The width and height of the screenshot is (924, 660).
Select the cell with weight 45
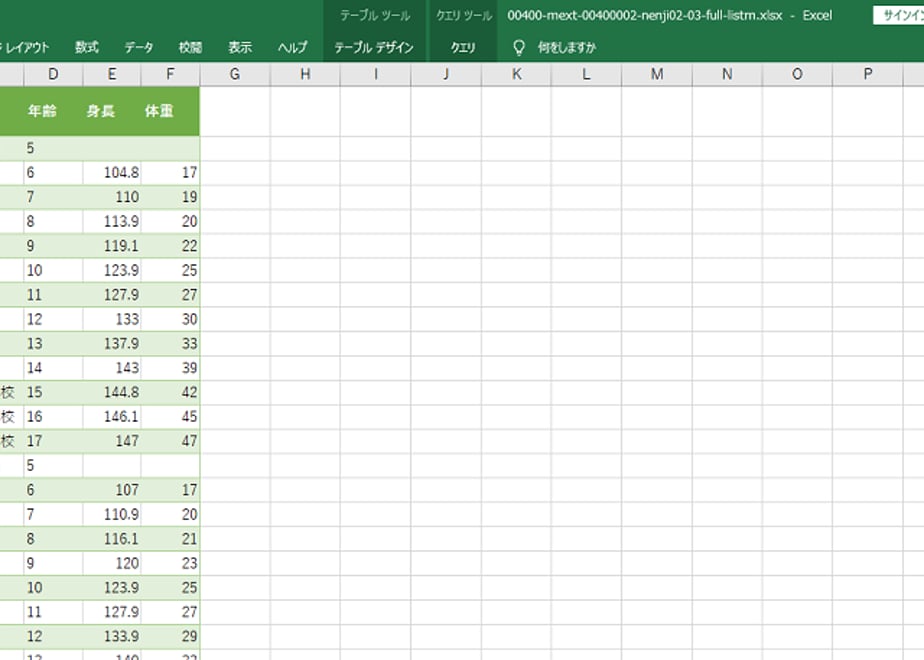click(170, 417)
